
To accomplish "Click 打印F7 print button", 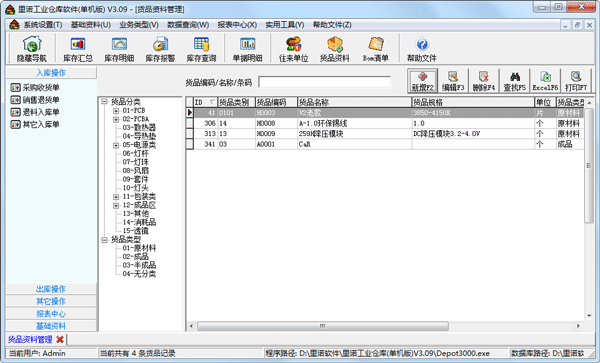I will point(576,81).
